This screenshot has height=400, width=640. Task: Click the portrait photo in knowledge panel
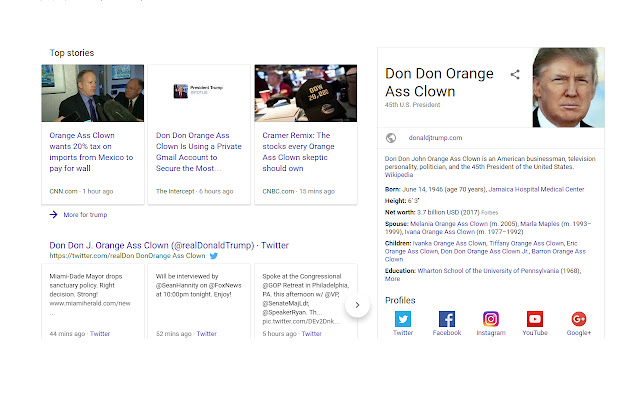coord(567,87)
